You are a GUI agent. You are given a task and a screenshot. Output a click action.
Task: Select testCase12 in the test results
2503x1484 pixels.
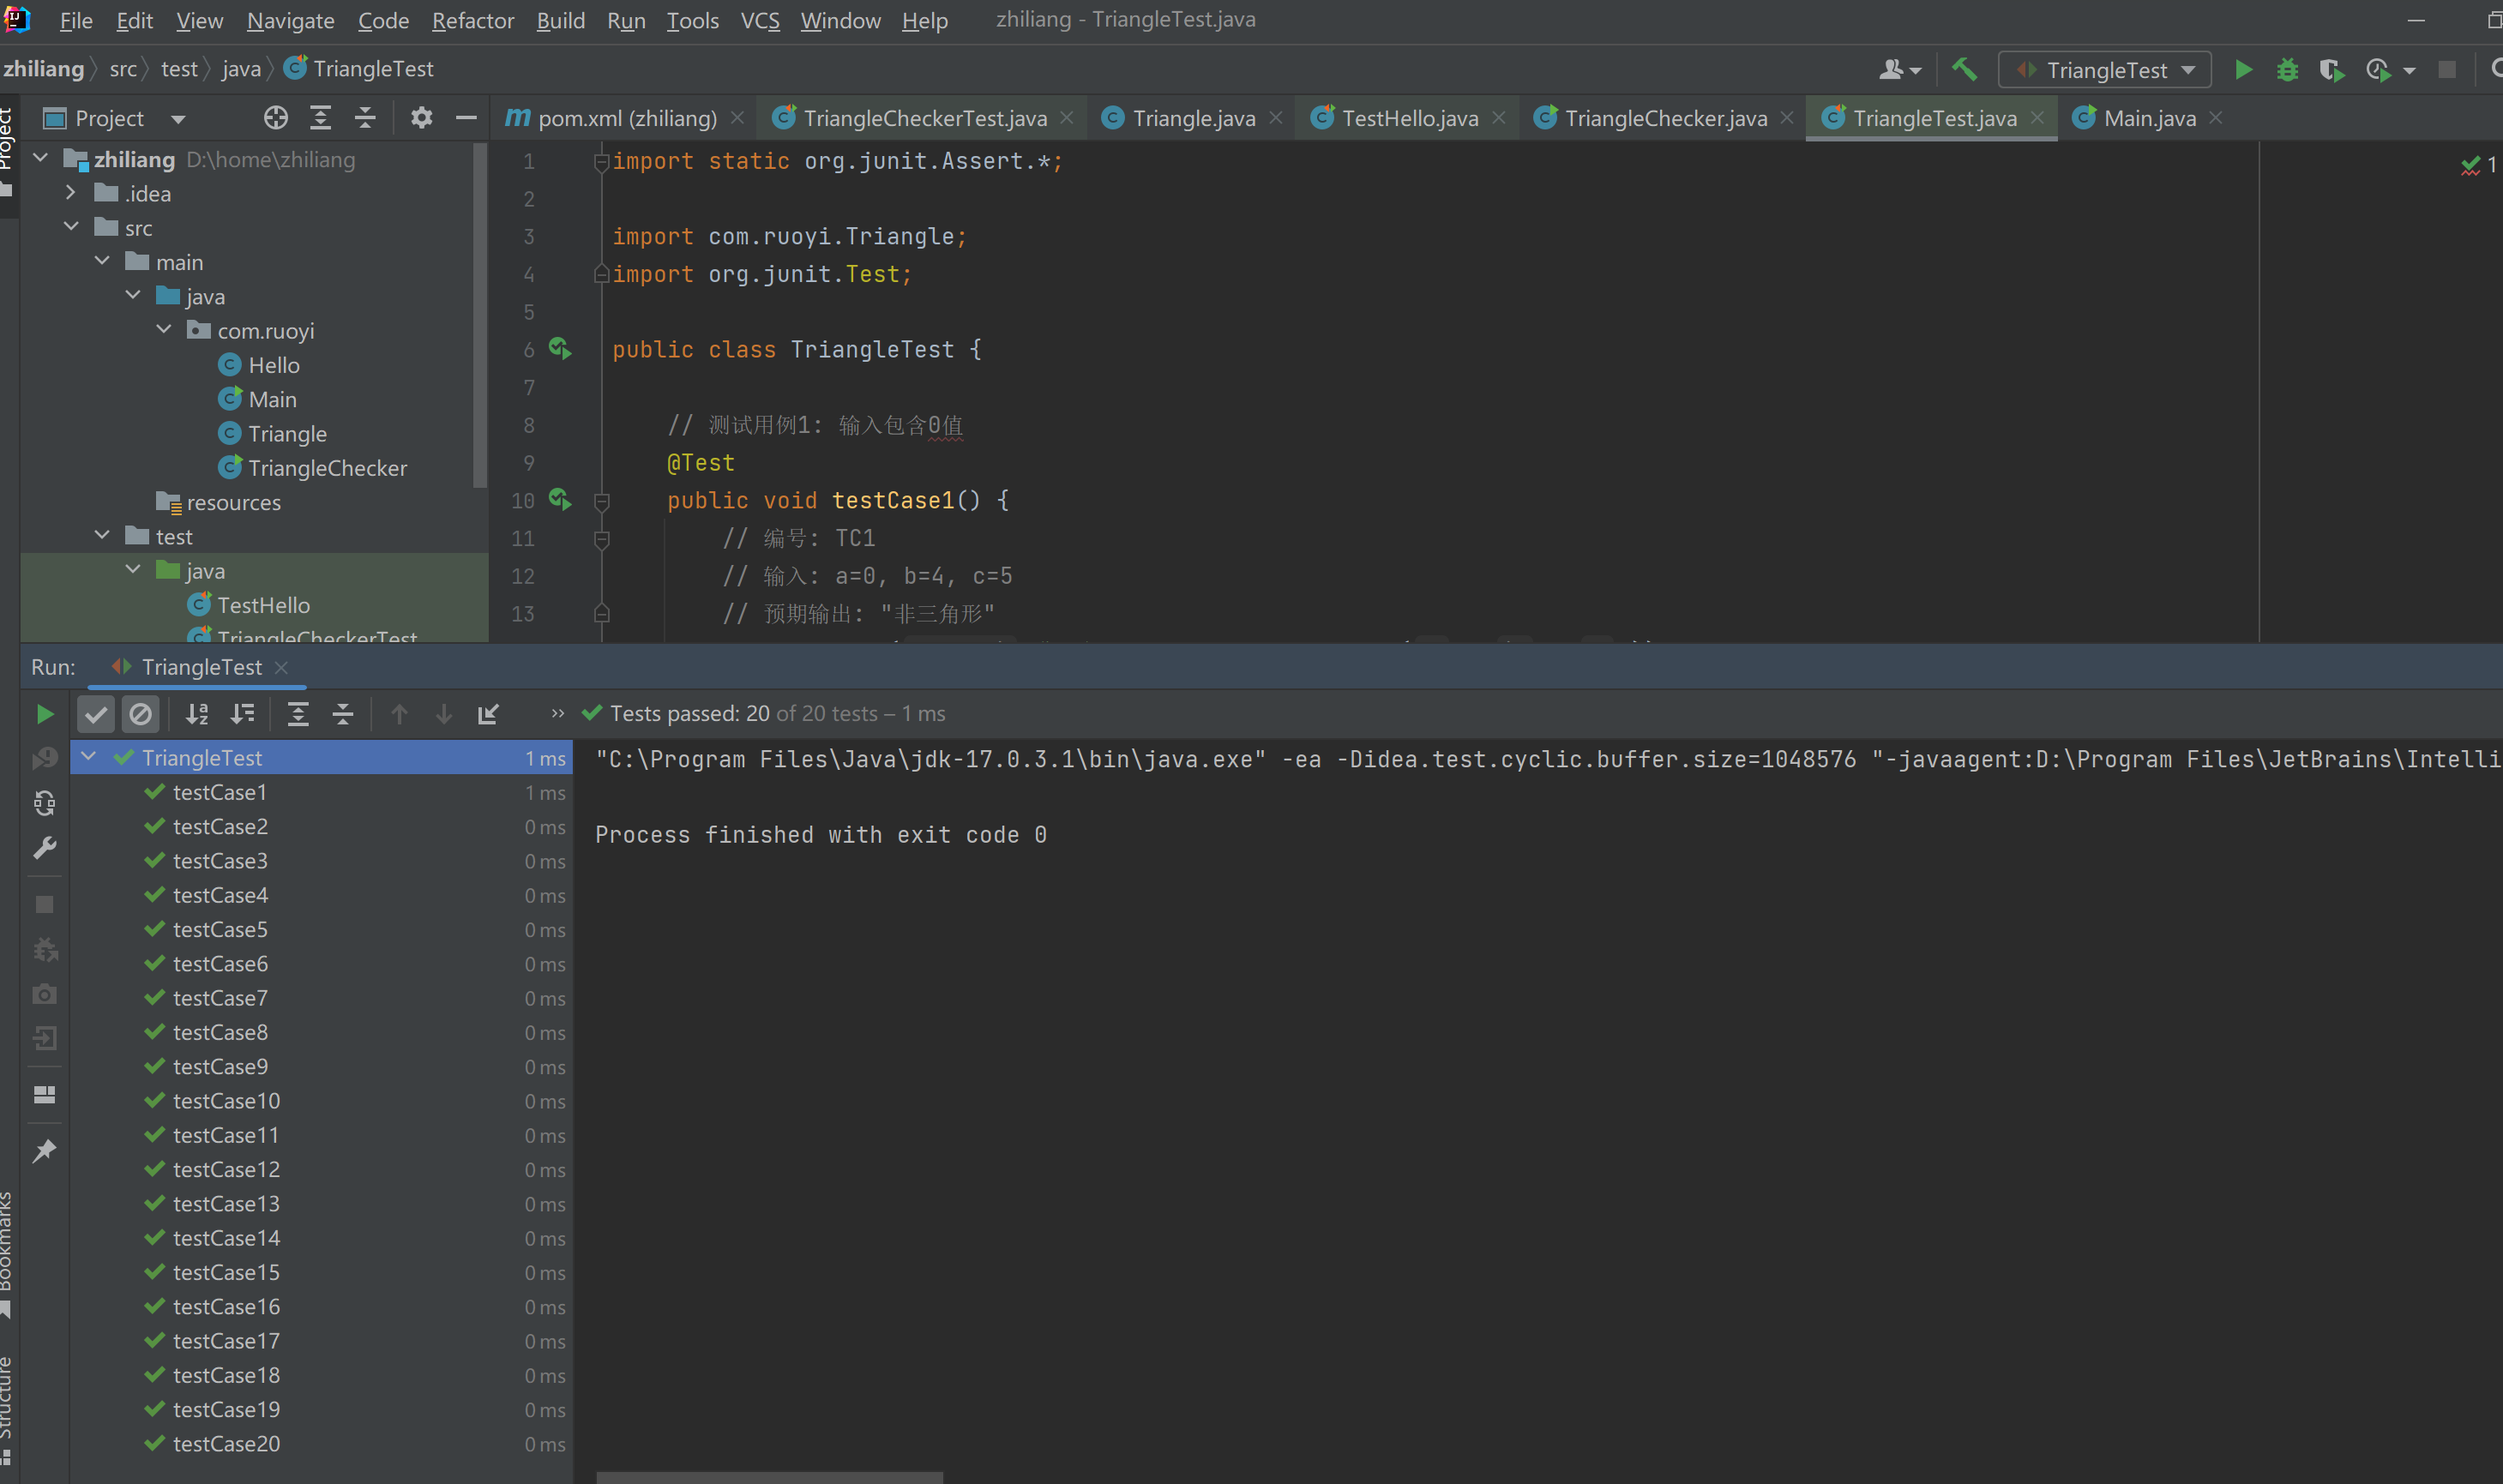[226, 1169]
